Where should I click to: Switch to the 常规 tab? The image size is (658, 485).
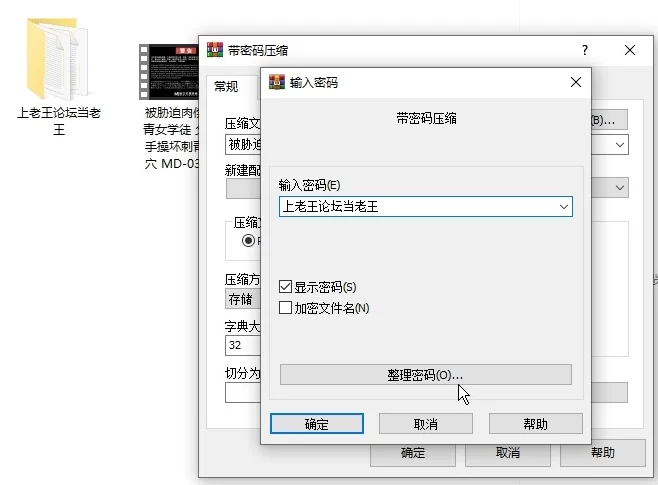click(226, 87)
